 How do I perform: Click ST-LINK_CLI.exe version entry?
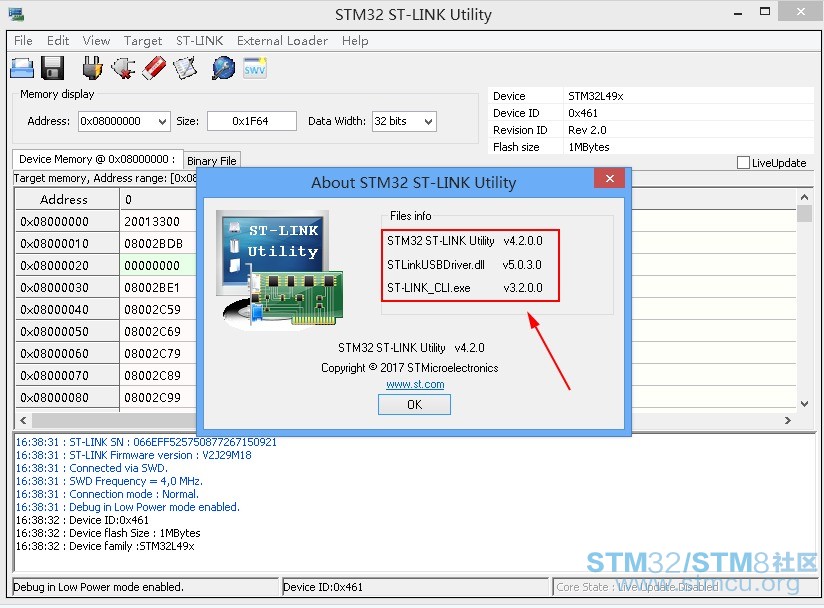click(465, 288)
